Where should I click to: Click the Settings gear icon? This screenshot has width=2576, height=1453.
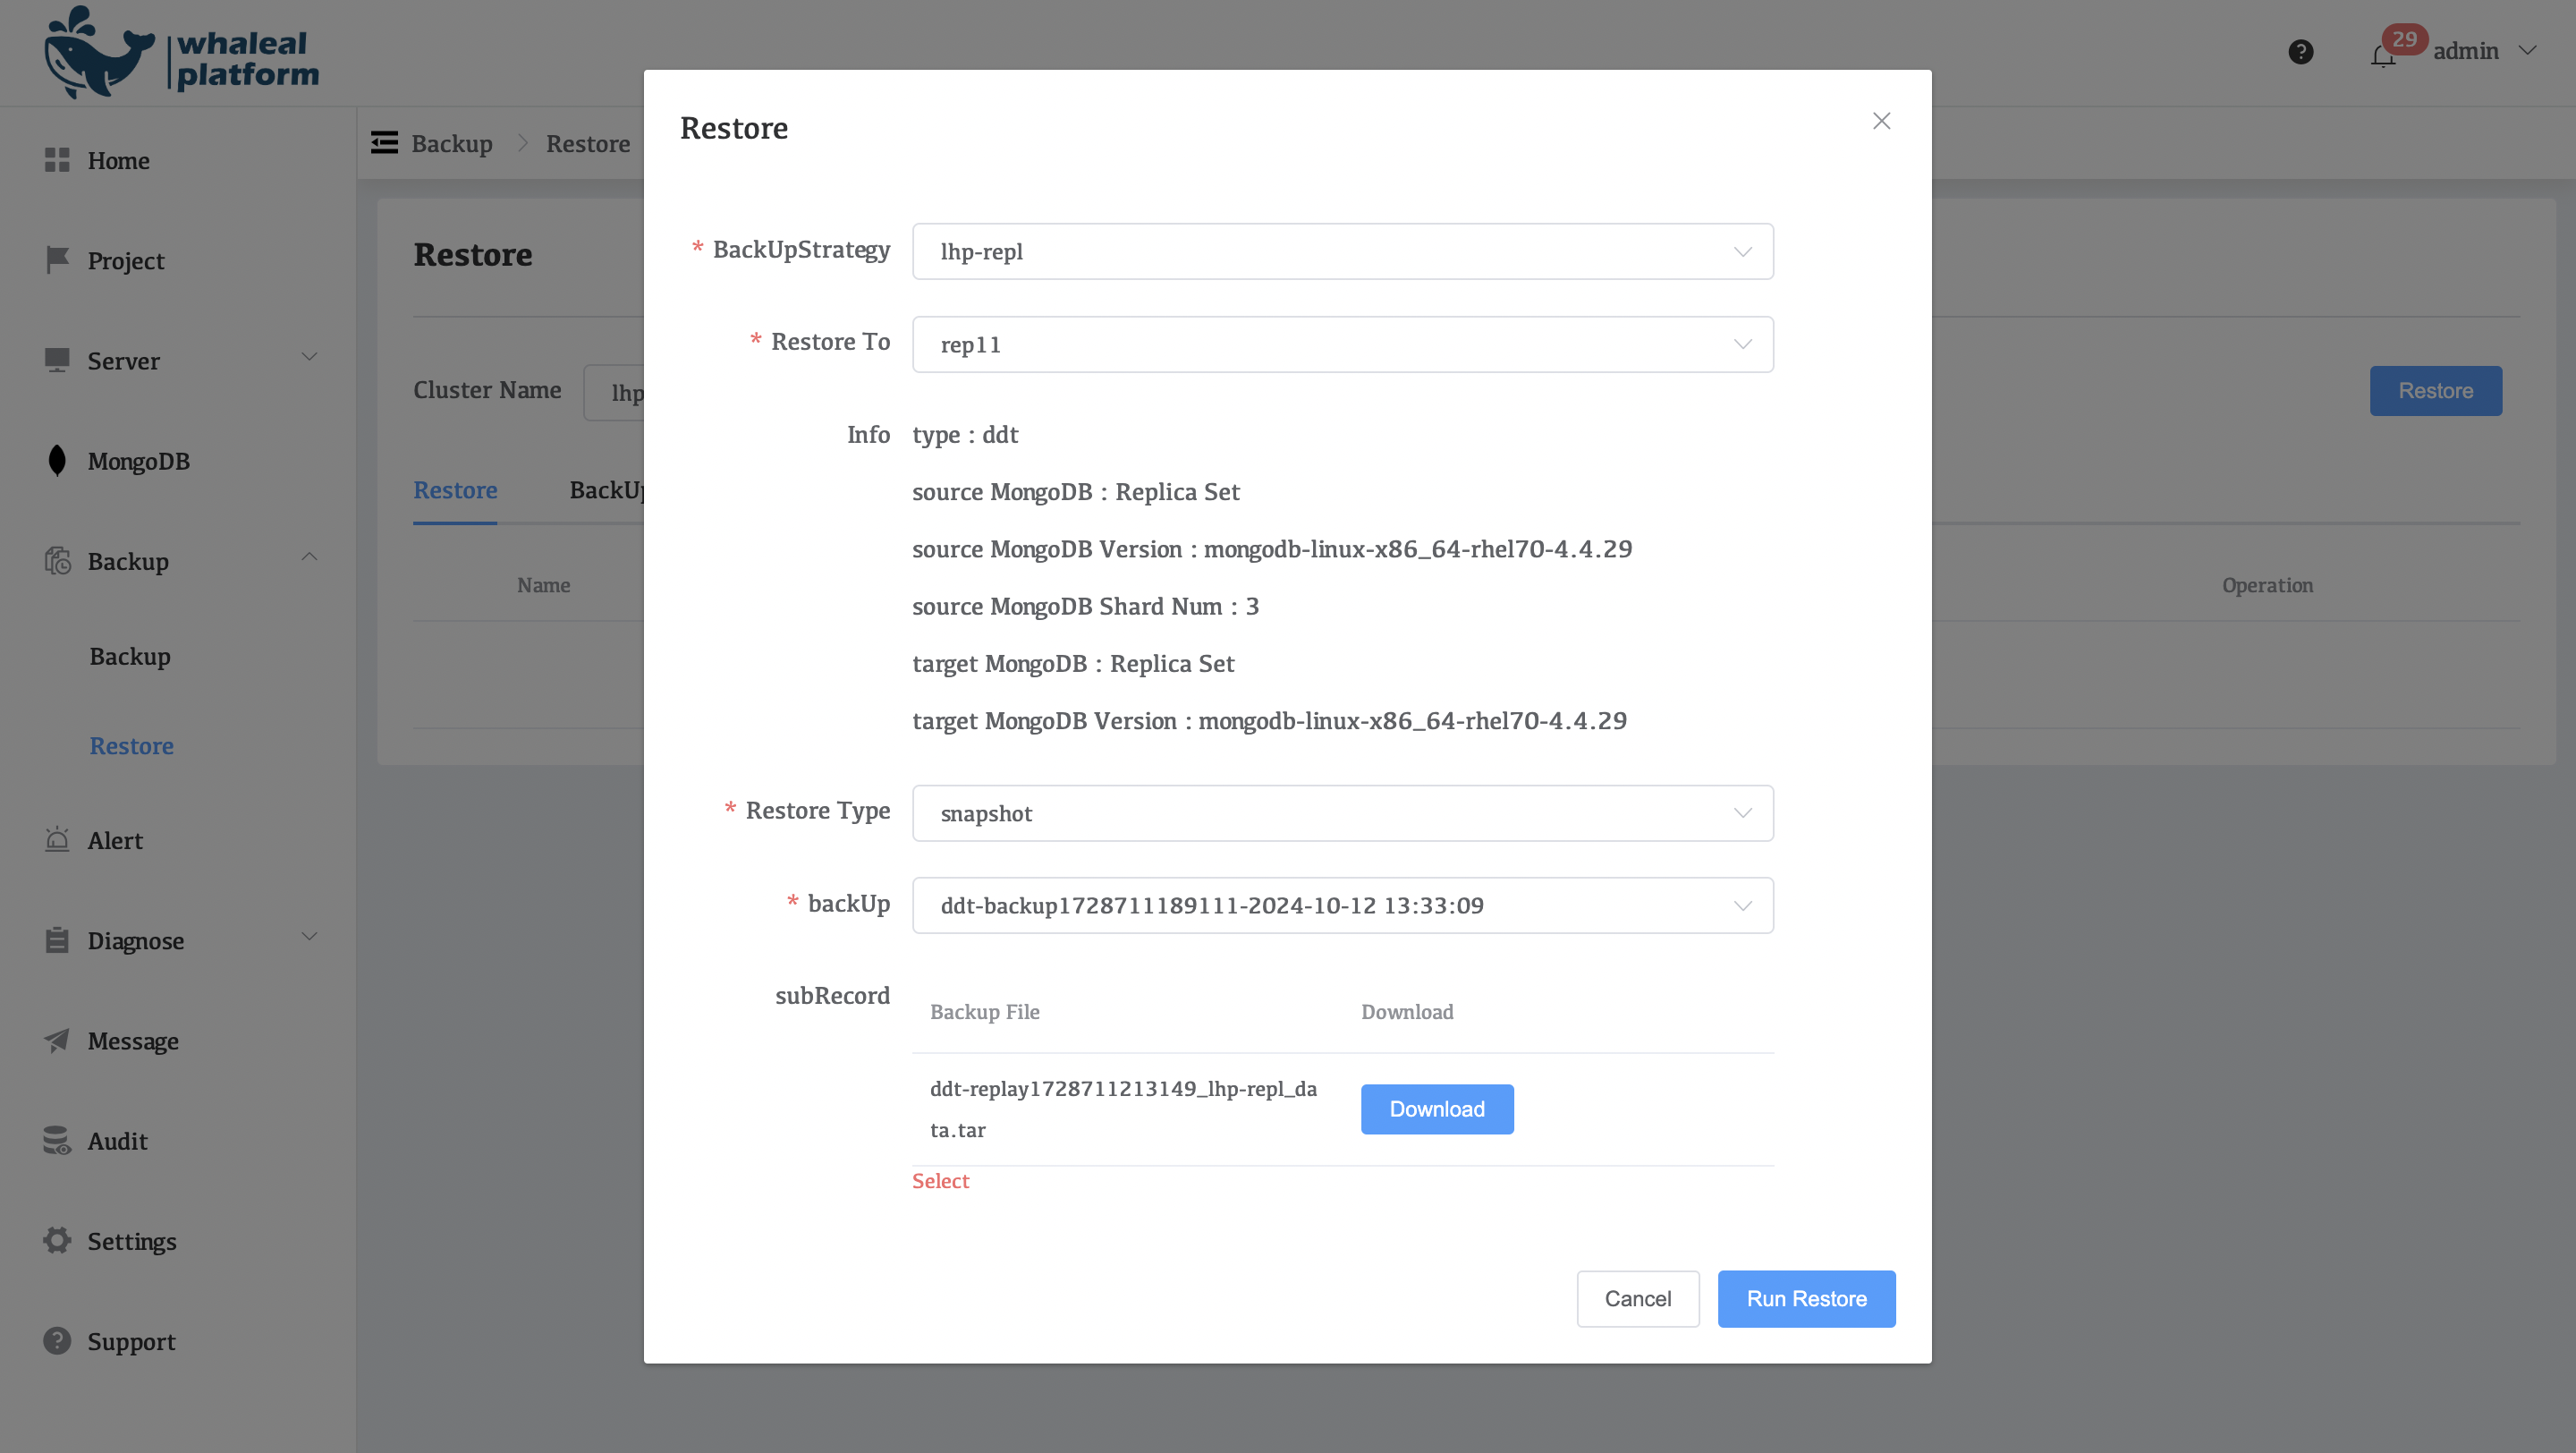57,1240
